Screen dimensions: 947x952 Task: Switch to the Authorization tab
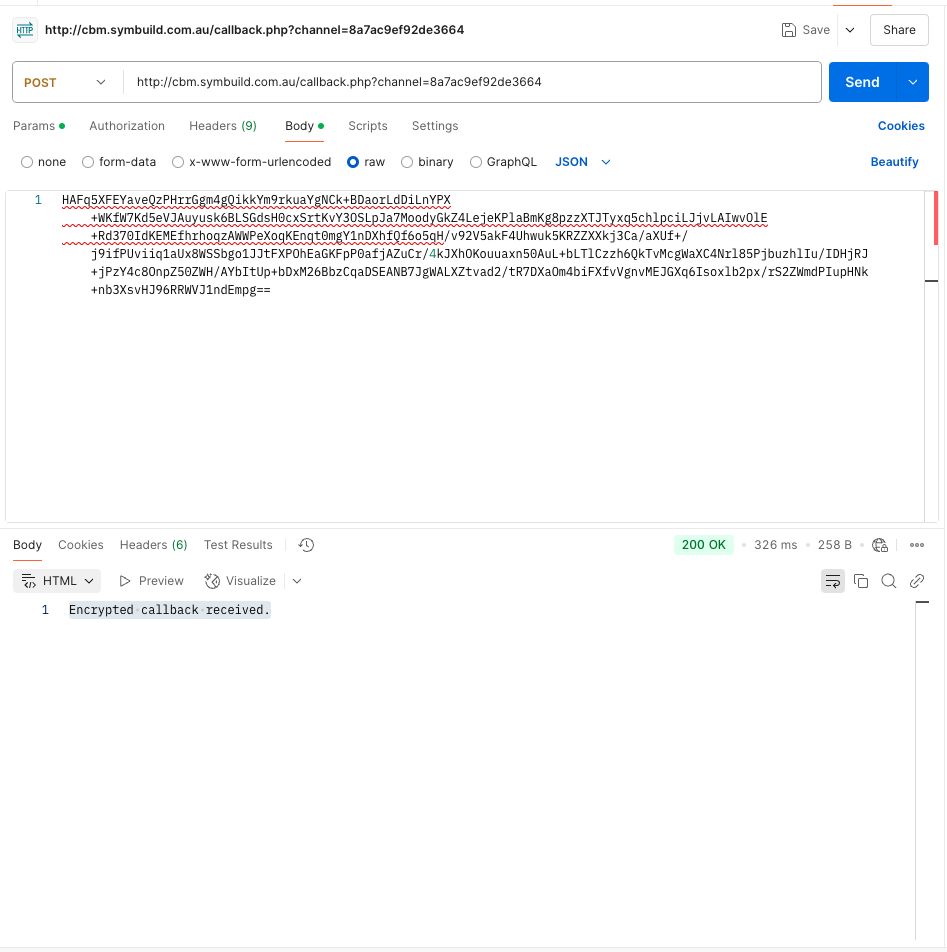[x=127, y=126]
